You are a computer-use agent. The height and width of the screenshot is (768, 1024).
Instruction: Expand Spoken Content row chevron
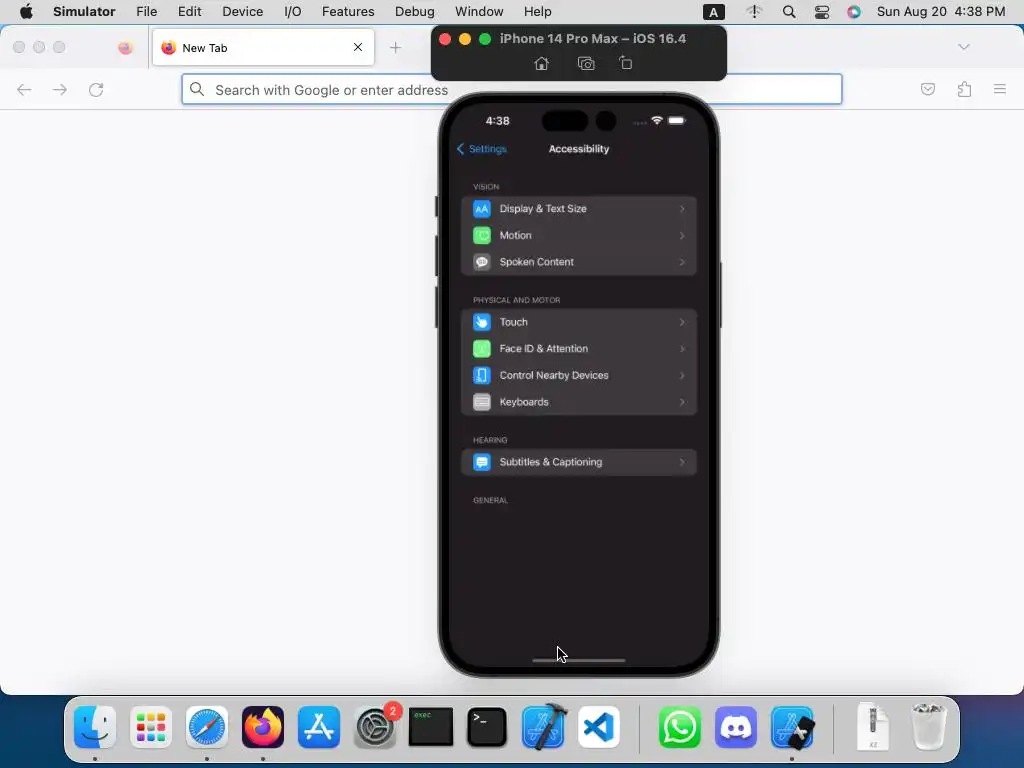(682, 262)
